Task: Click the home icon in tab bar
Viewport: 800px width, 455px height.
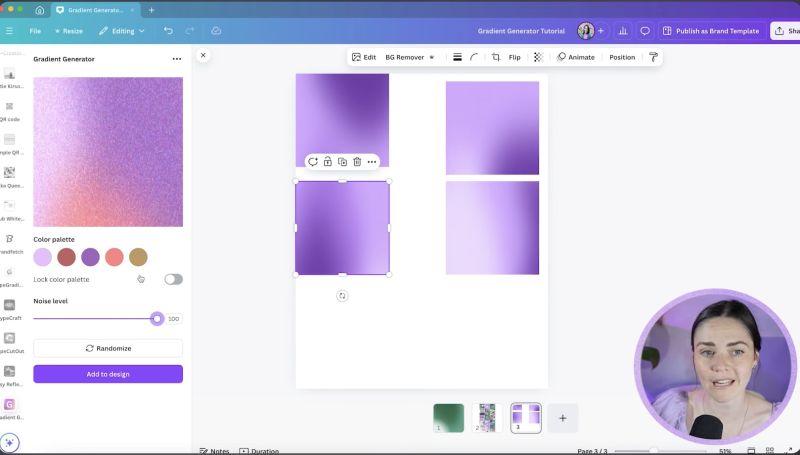Action: (x=40, y=10)
